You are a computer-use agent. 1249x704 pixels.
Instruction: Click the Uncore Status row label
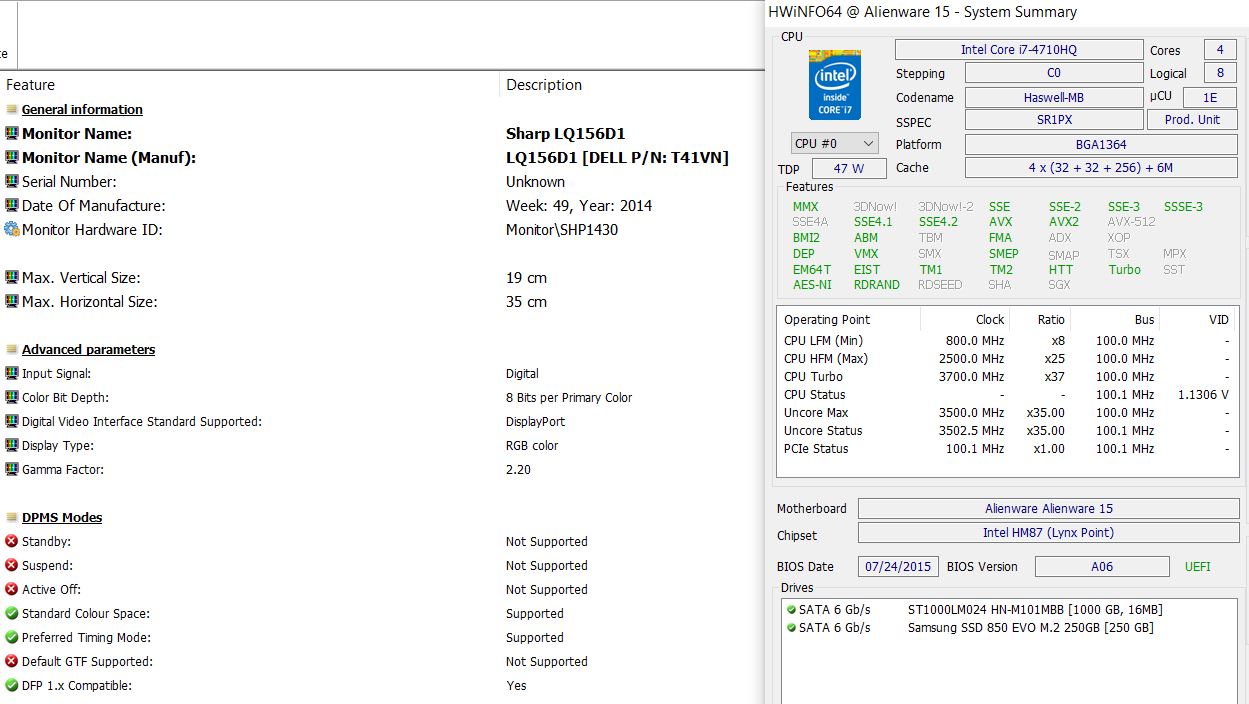click(x=823, y=431)
